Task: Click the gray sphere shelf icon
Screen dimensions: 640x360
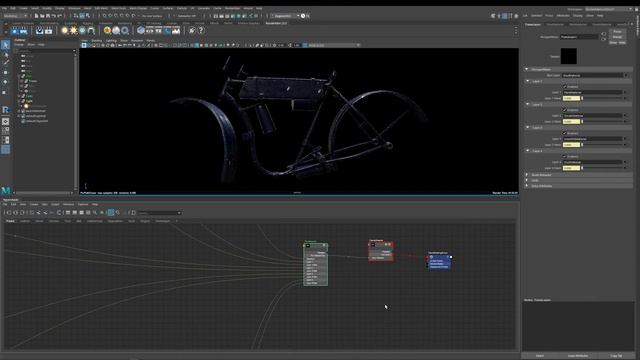Action: (116, 31)
